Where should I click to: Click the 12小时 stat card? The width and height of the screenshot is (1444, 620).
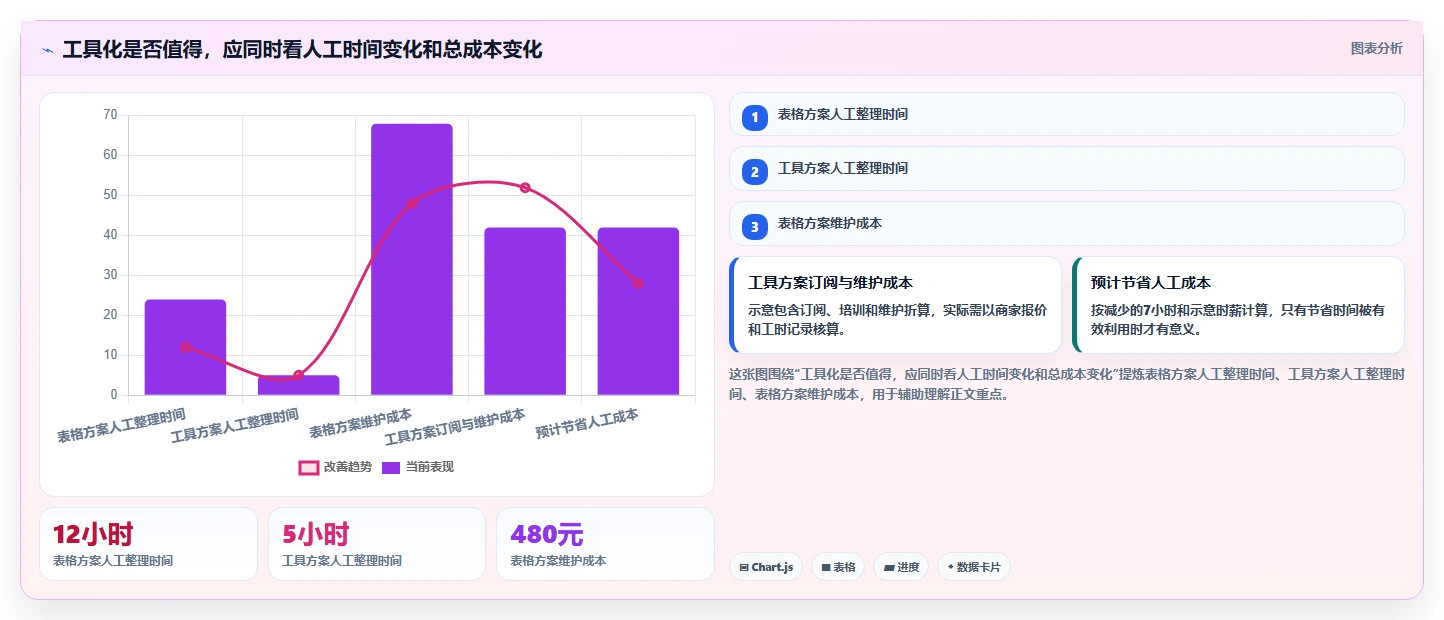point(148,544)
